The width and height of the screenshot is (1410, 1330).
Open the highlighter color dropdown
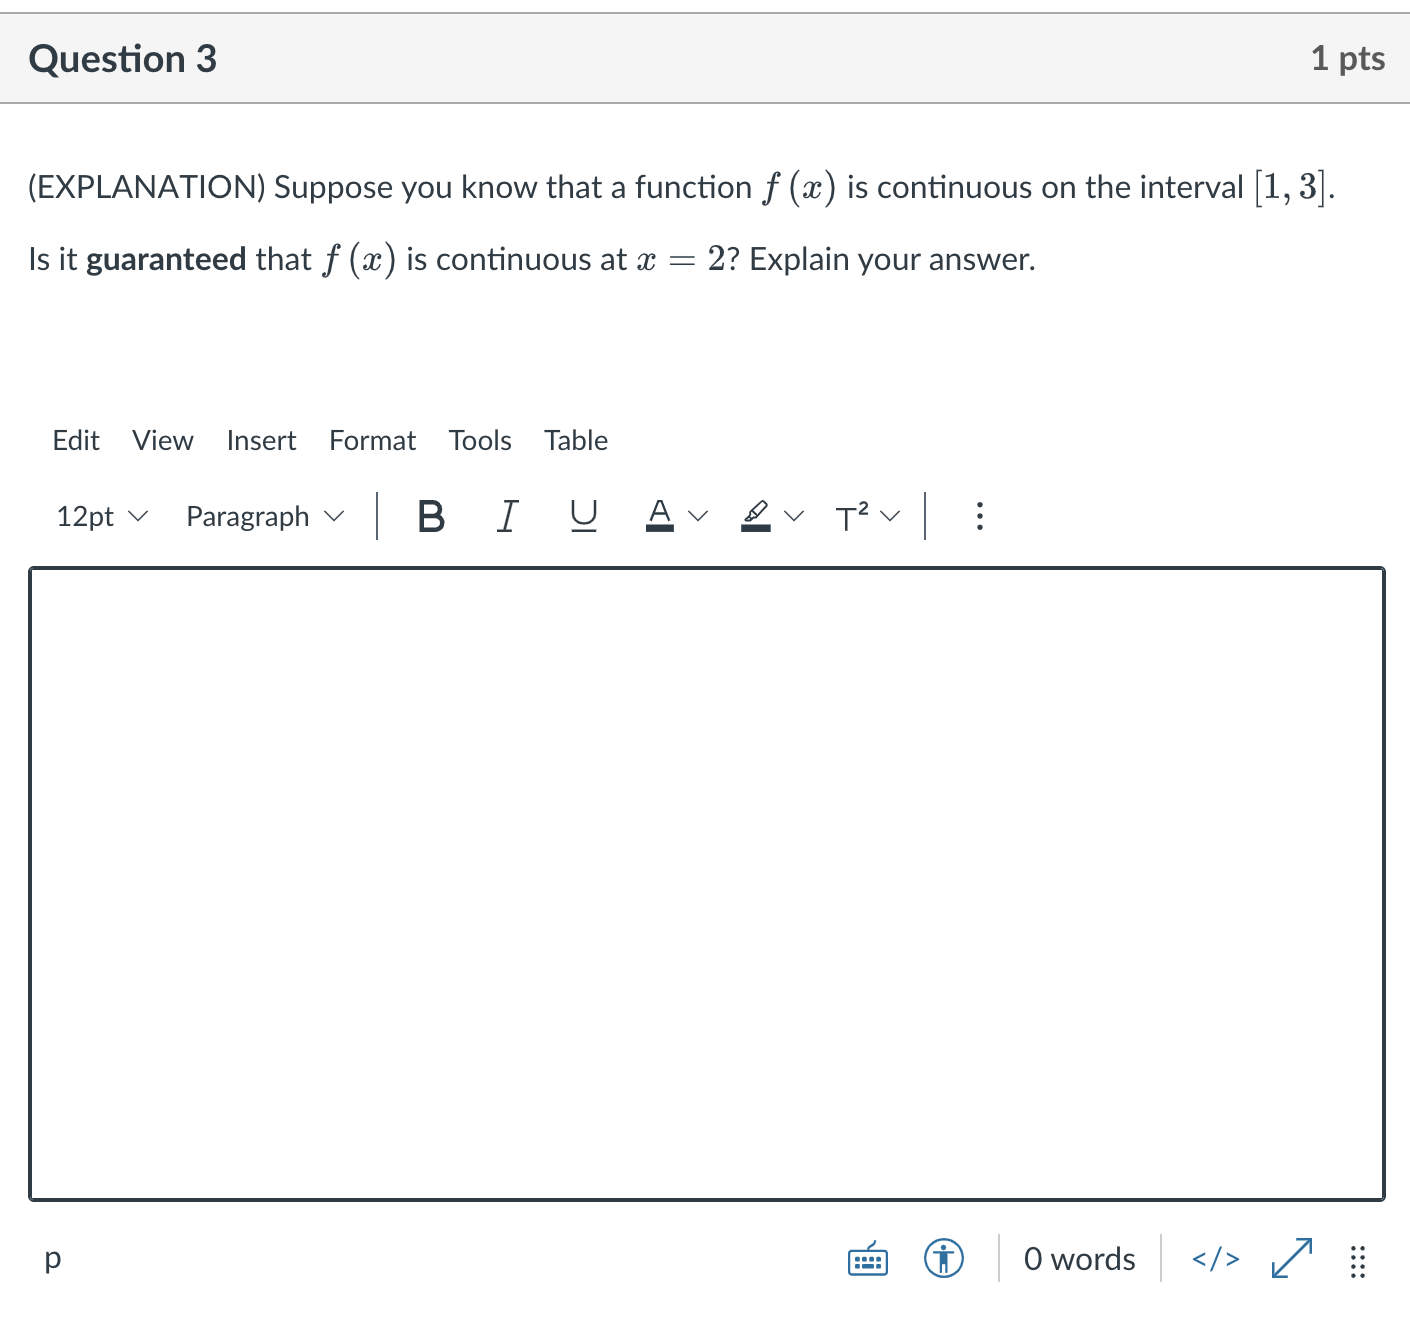click(x=791, y=516)
